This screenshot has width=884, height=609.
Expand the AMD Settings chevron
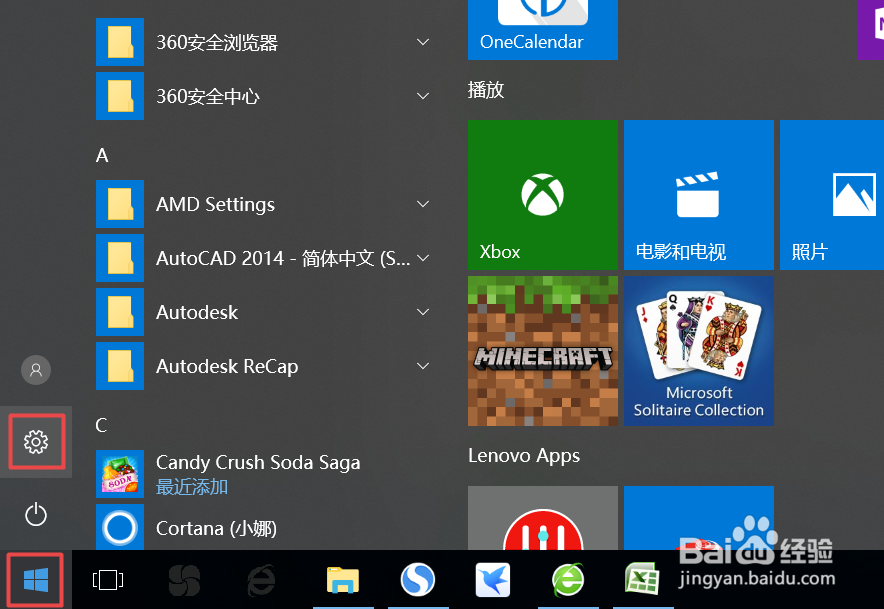tap(423, 204)
